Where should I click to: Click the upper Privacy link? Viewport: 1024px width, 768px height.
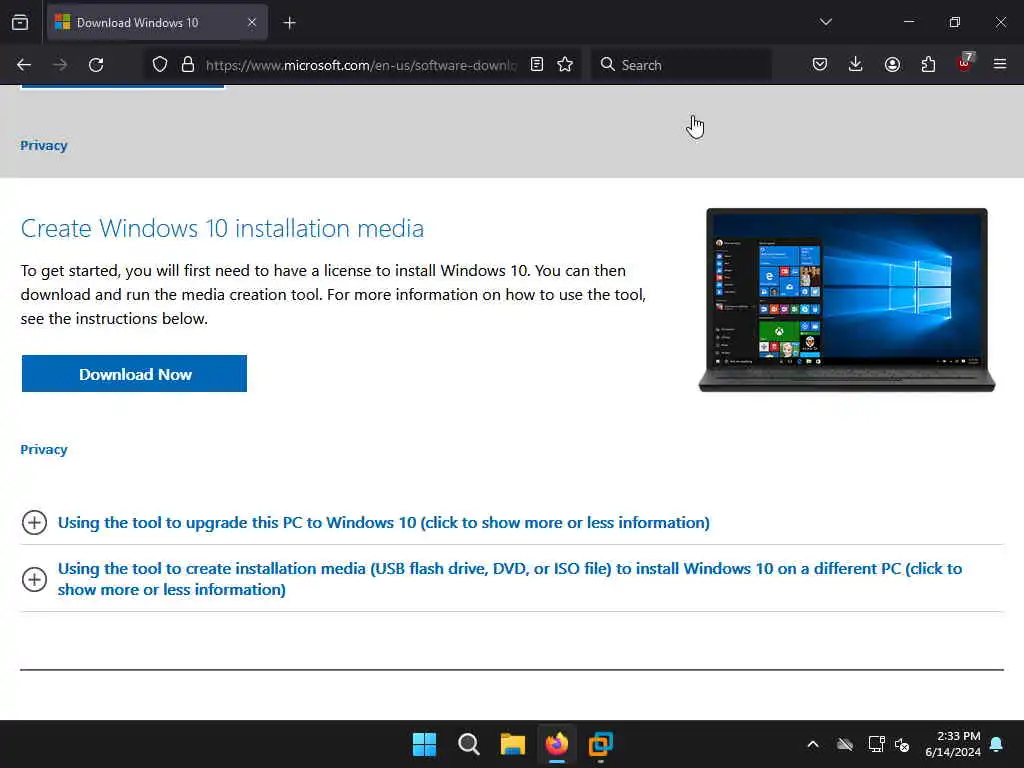point(44,146)
